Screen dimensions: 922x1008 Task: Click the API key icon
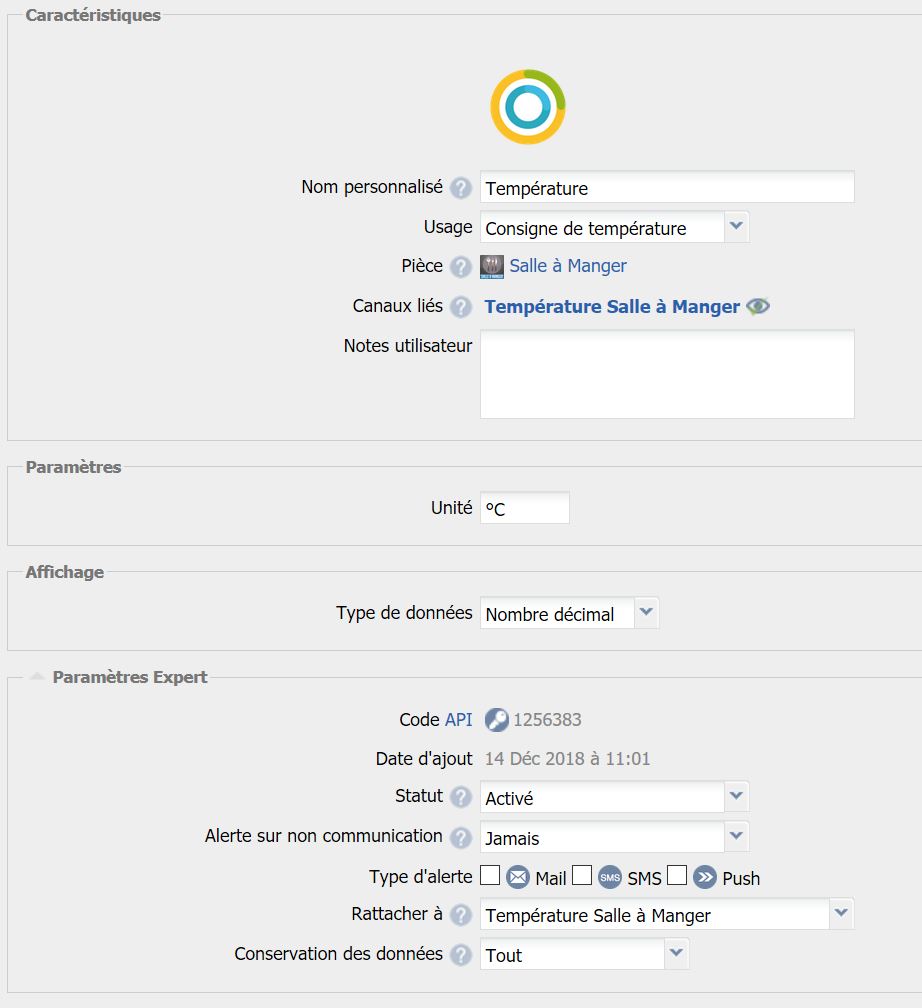point(496,720)
